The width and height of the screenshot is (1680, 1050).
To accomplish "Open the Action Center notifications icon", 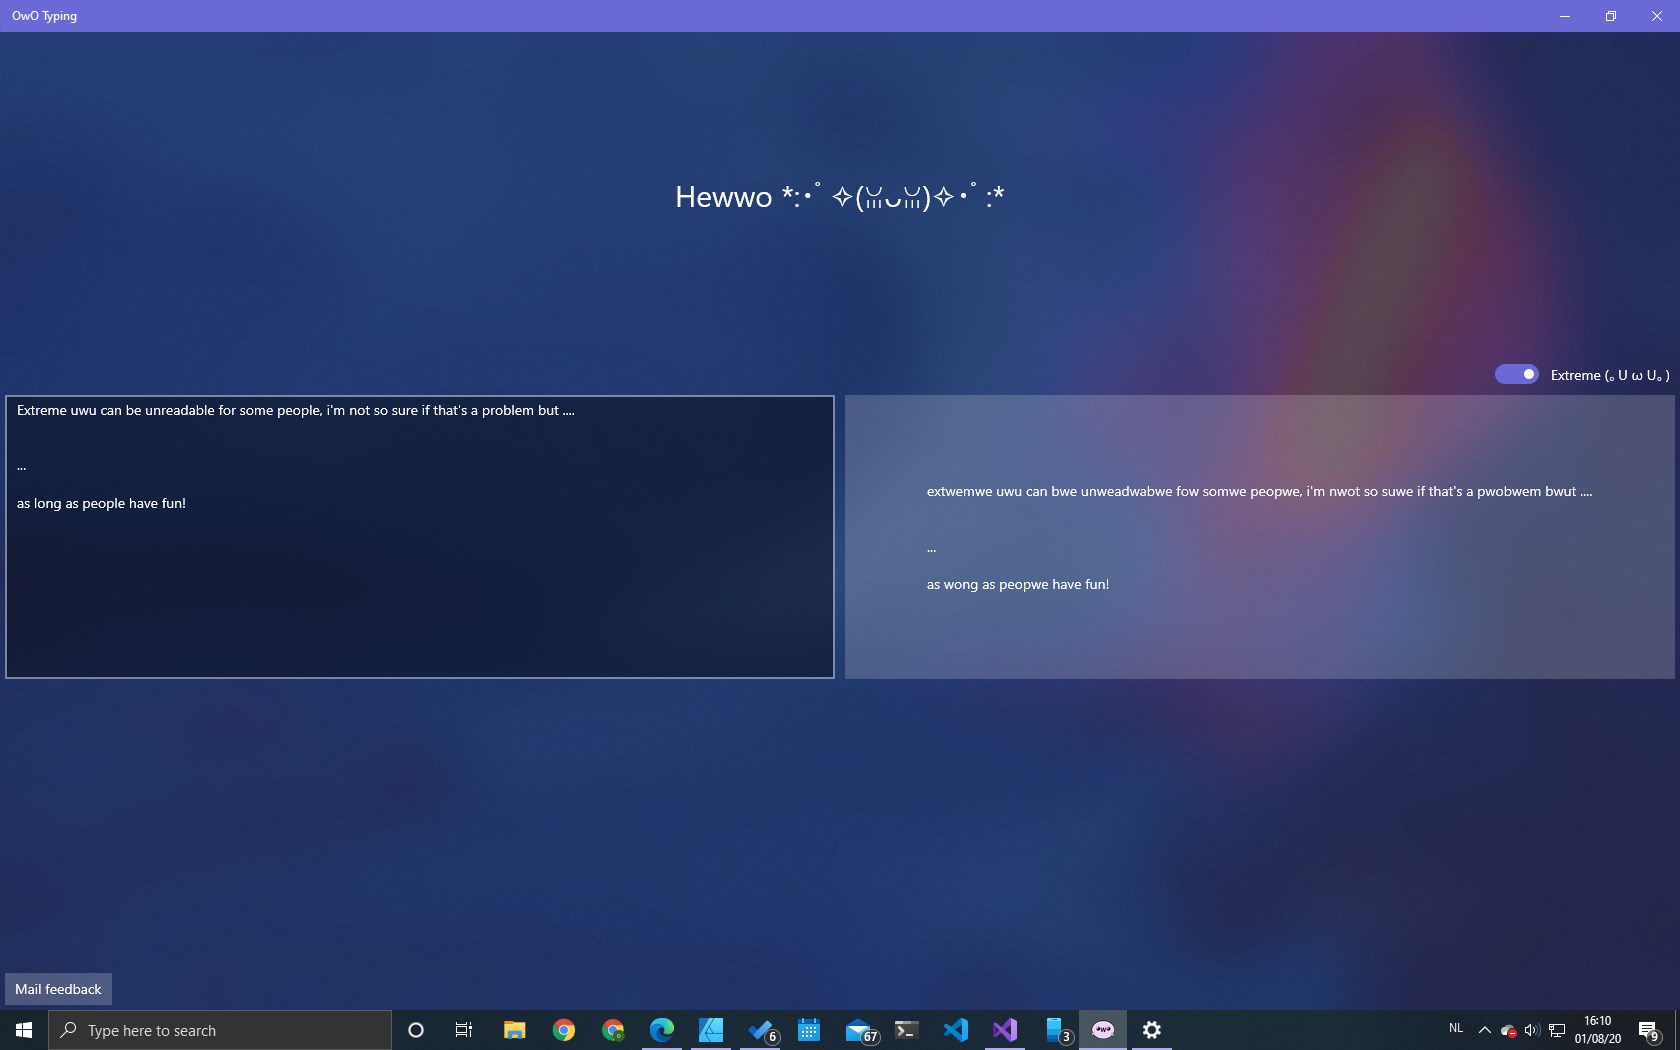I will point(1650,1030).
